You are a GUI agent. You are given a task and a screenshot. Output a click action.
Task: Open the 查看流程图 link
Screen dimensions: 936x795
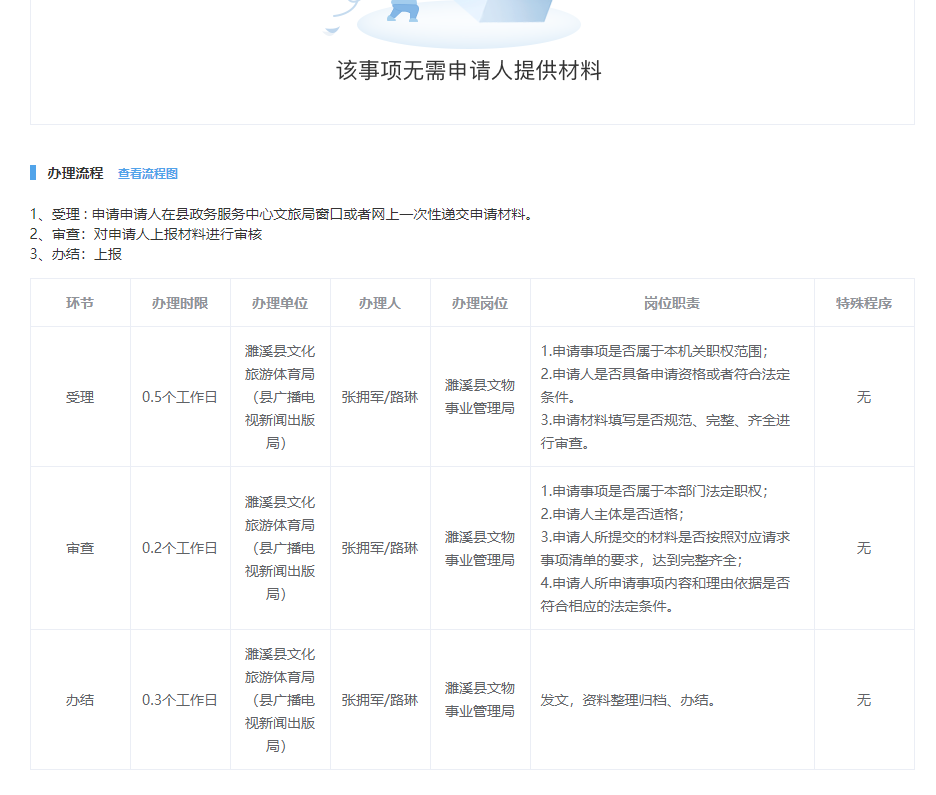tap(147, 174)
